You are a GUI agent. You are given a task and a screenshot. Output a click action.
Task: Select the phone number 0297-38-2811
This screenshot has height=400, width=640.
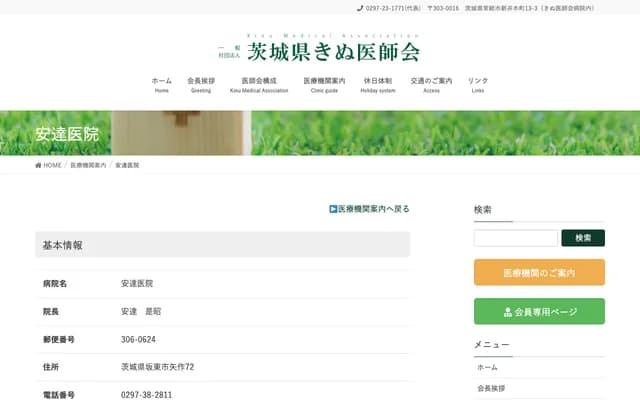click(147, 395)
